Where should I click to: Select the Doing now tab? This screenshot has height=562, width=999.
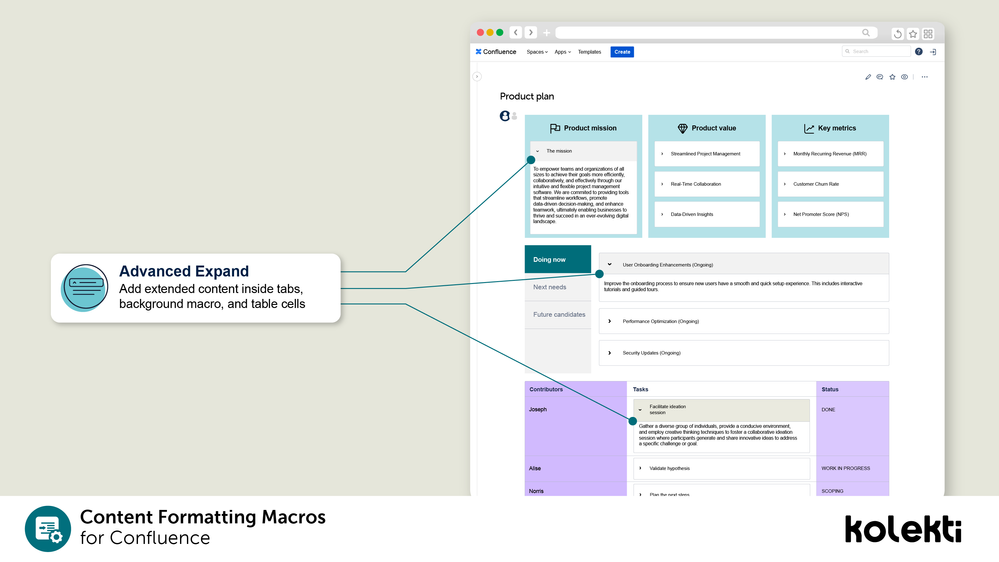pos(557,259)
